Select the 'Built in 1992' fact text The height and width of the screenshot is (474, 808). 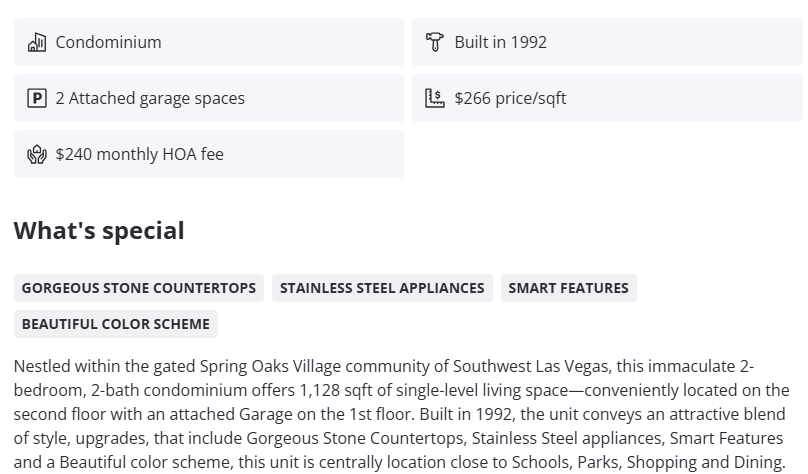pos(500,42)
